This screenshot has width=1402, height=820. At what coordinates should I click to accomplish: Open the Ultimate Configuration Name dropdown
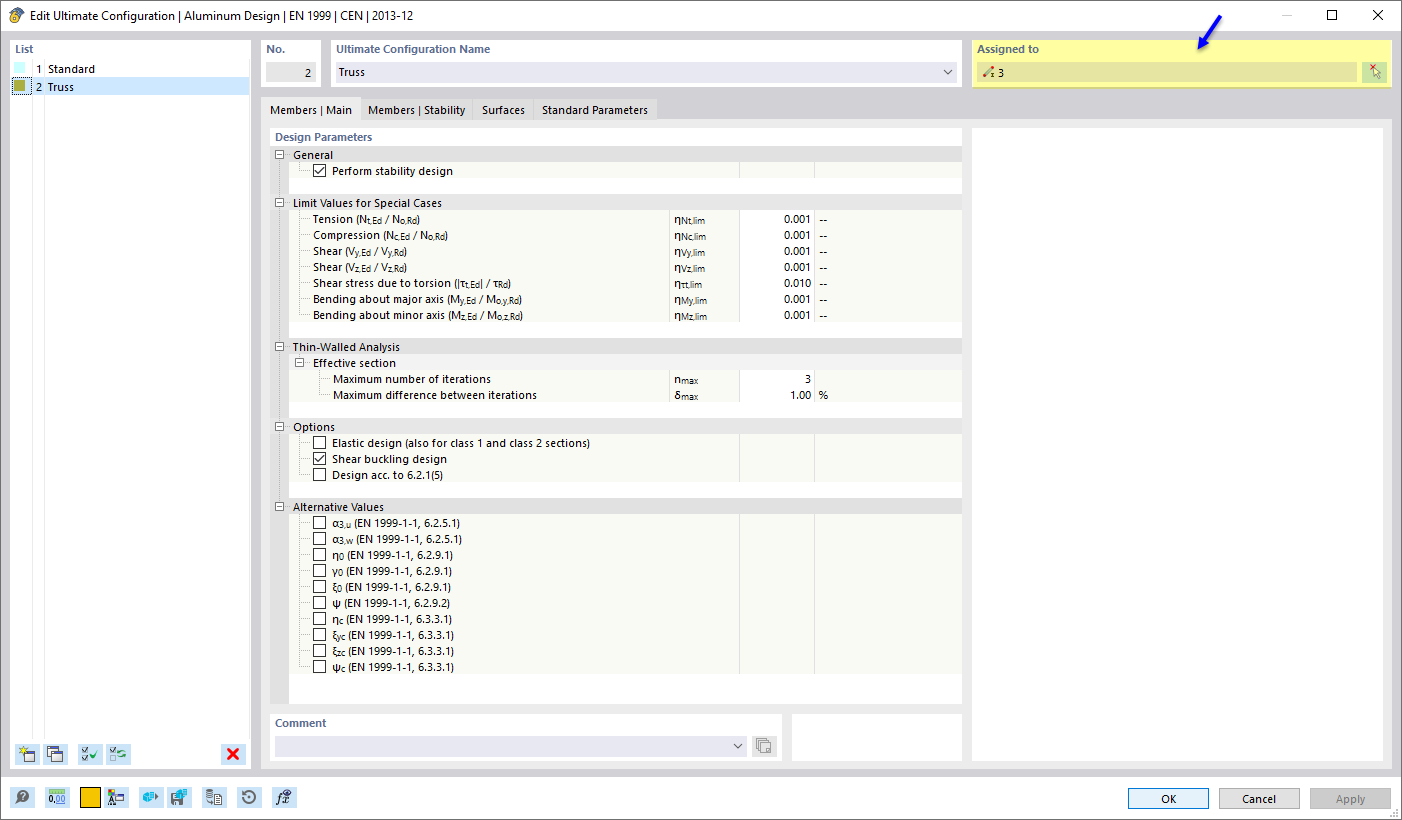tap(947, 72)
